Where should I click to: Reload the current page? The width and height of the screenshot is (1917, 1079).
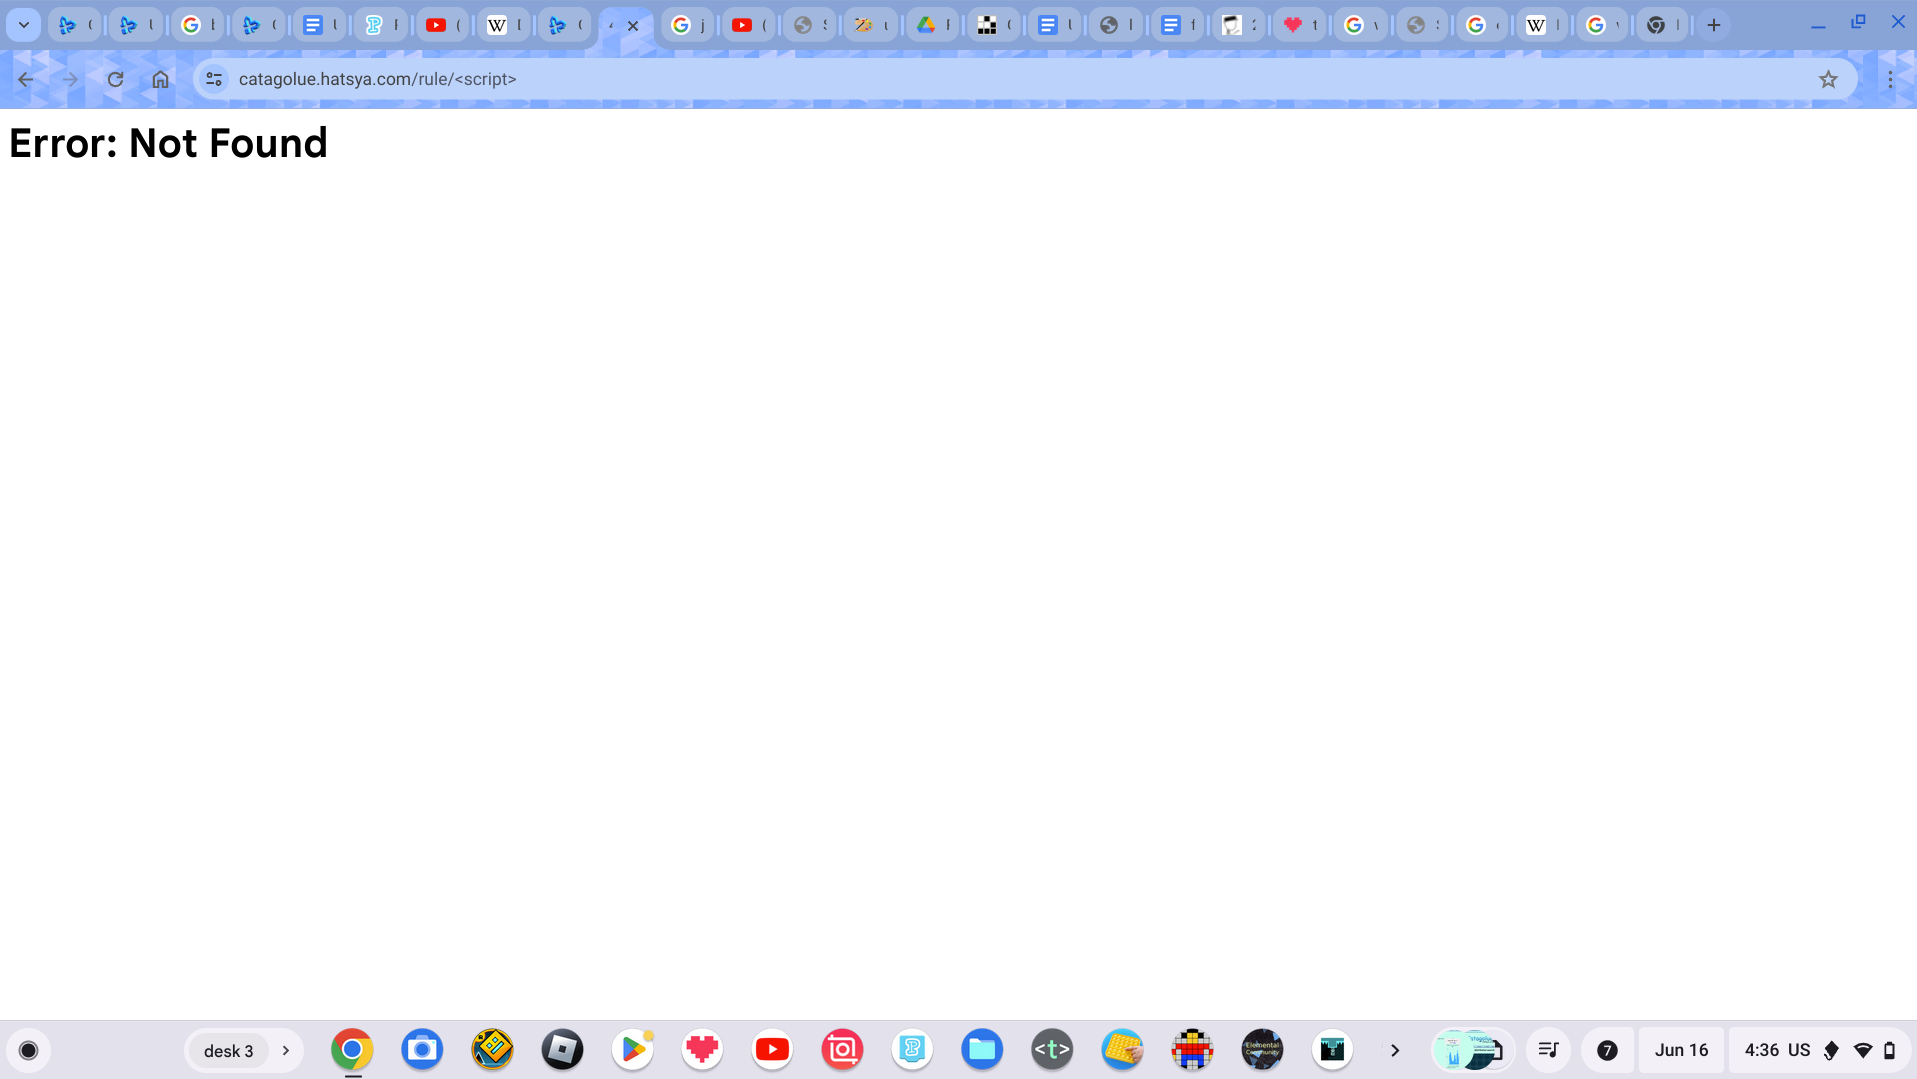coord(115,79)
